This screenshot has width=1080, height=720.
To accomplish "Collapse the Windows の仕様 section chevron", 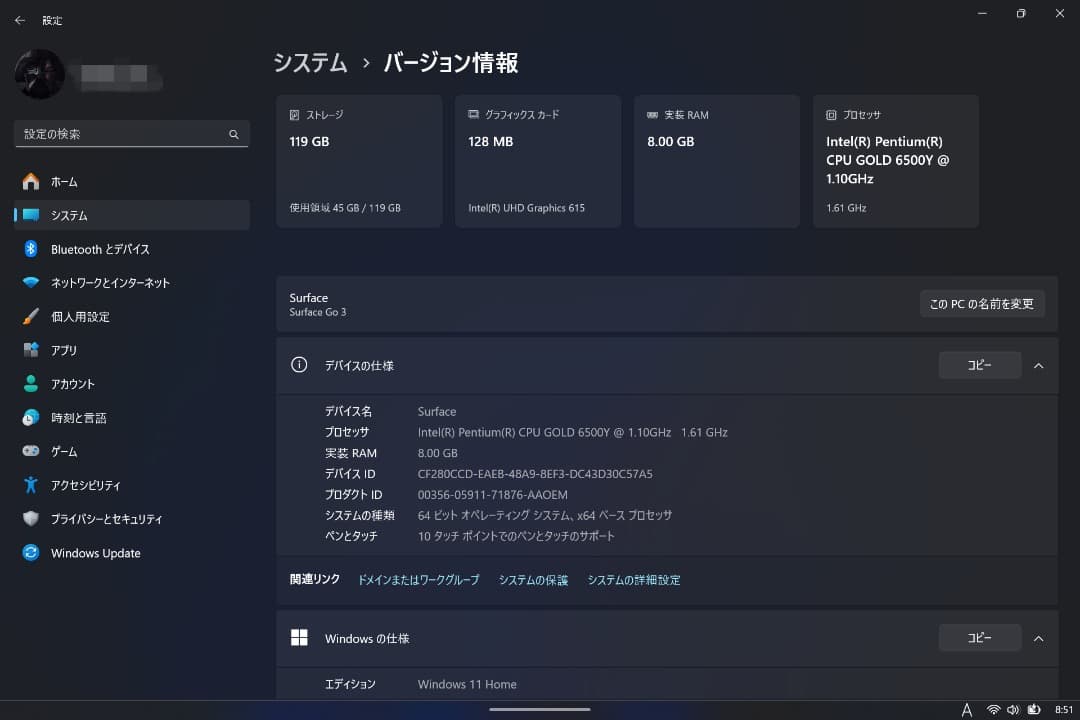I will pos(1038,638).
